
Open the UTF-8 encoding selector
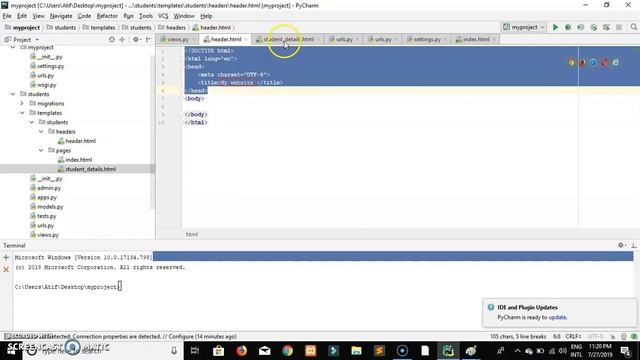(596, 337)
